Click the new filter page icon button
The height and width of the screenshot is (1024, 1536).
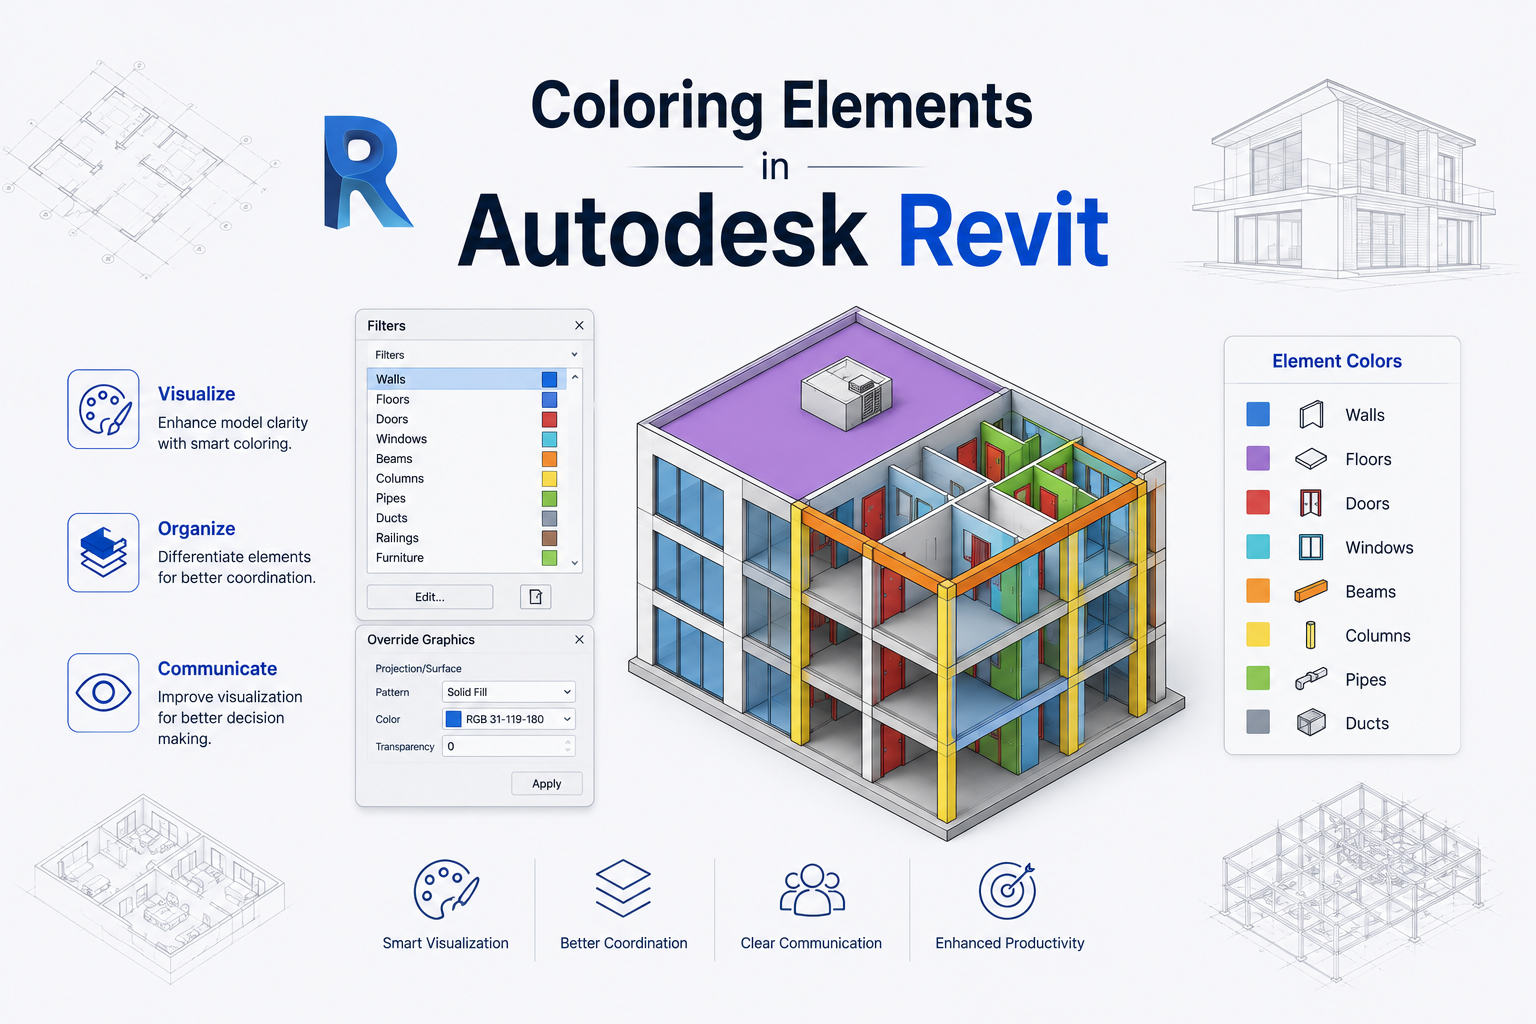point(536,597)
